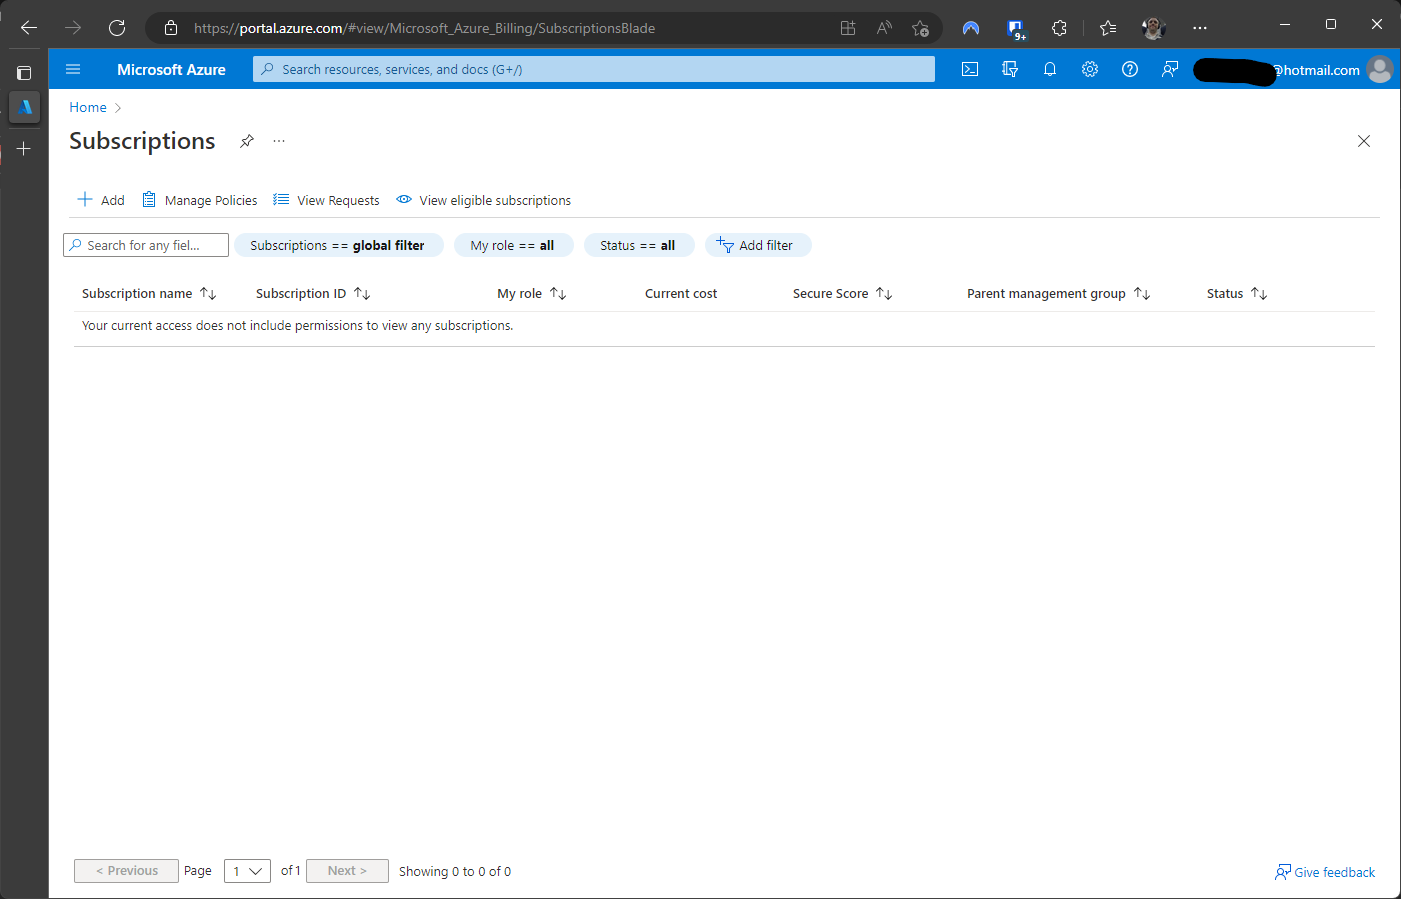The height and width of the screenshot is (899, 1401).
Task: Sort by the Status column header
Action: coord(1237,293)
